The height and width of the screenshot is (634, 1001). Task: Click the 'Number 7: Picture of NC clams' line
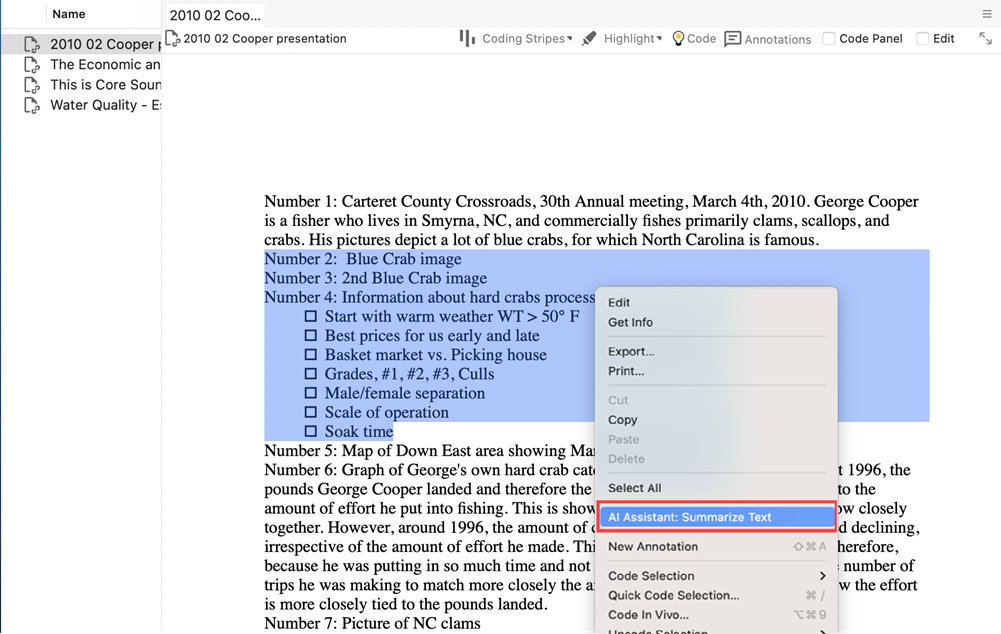(x=372, y=624)
